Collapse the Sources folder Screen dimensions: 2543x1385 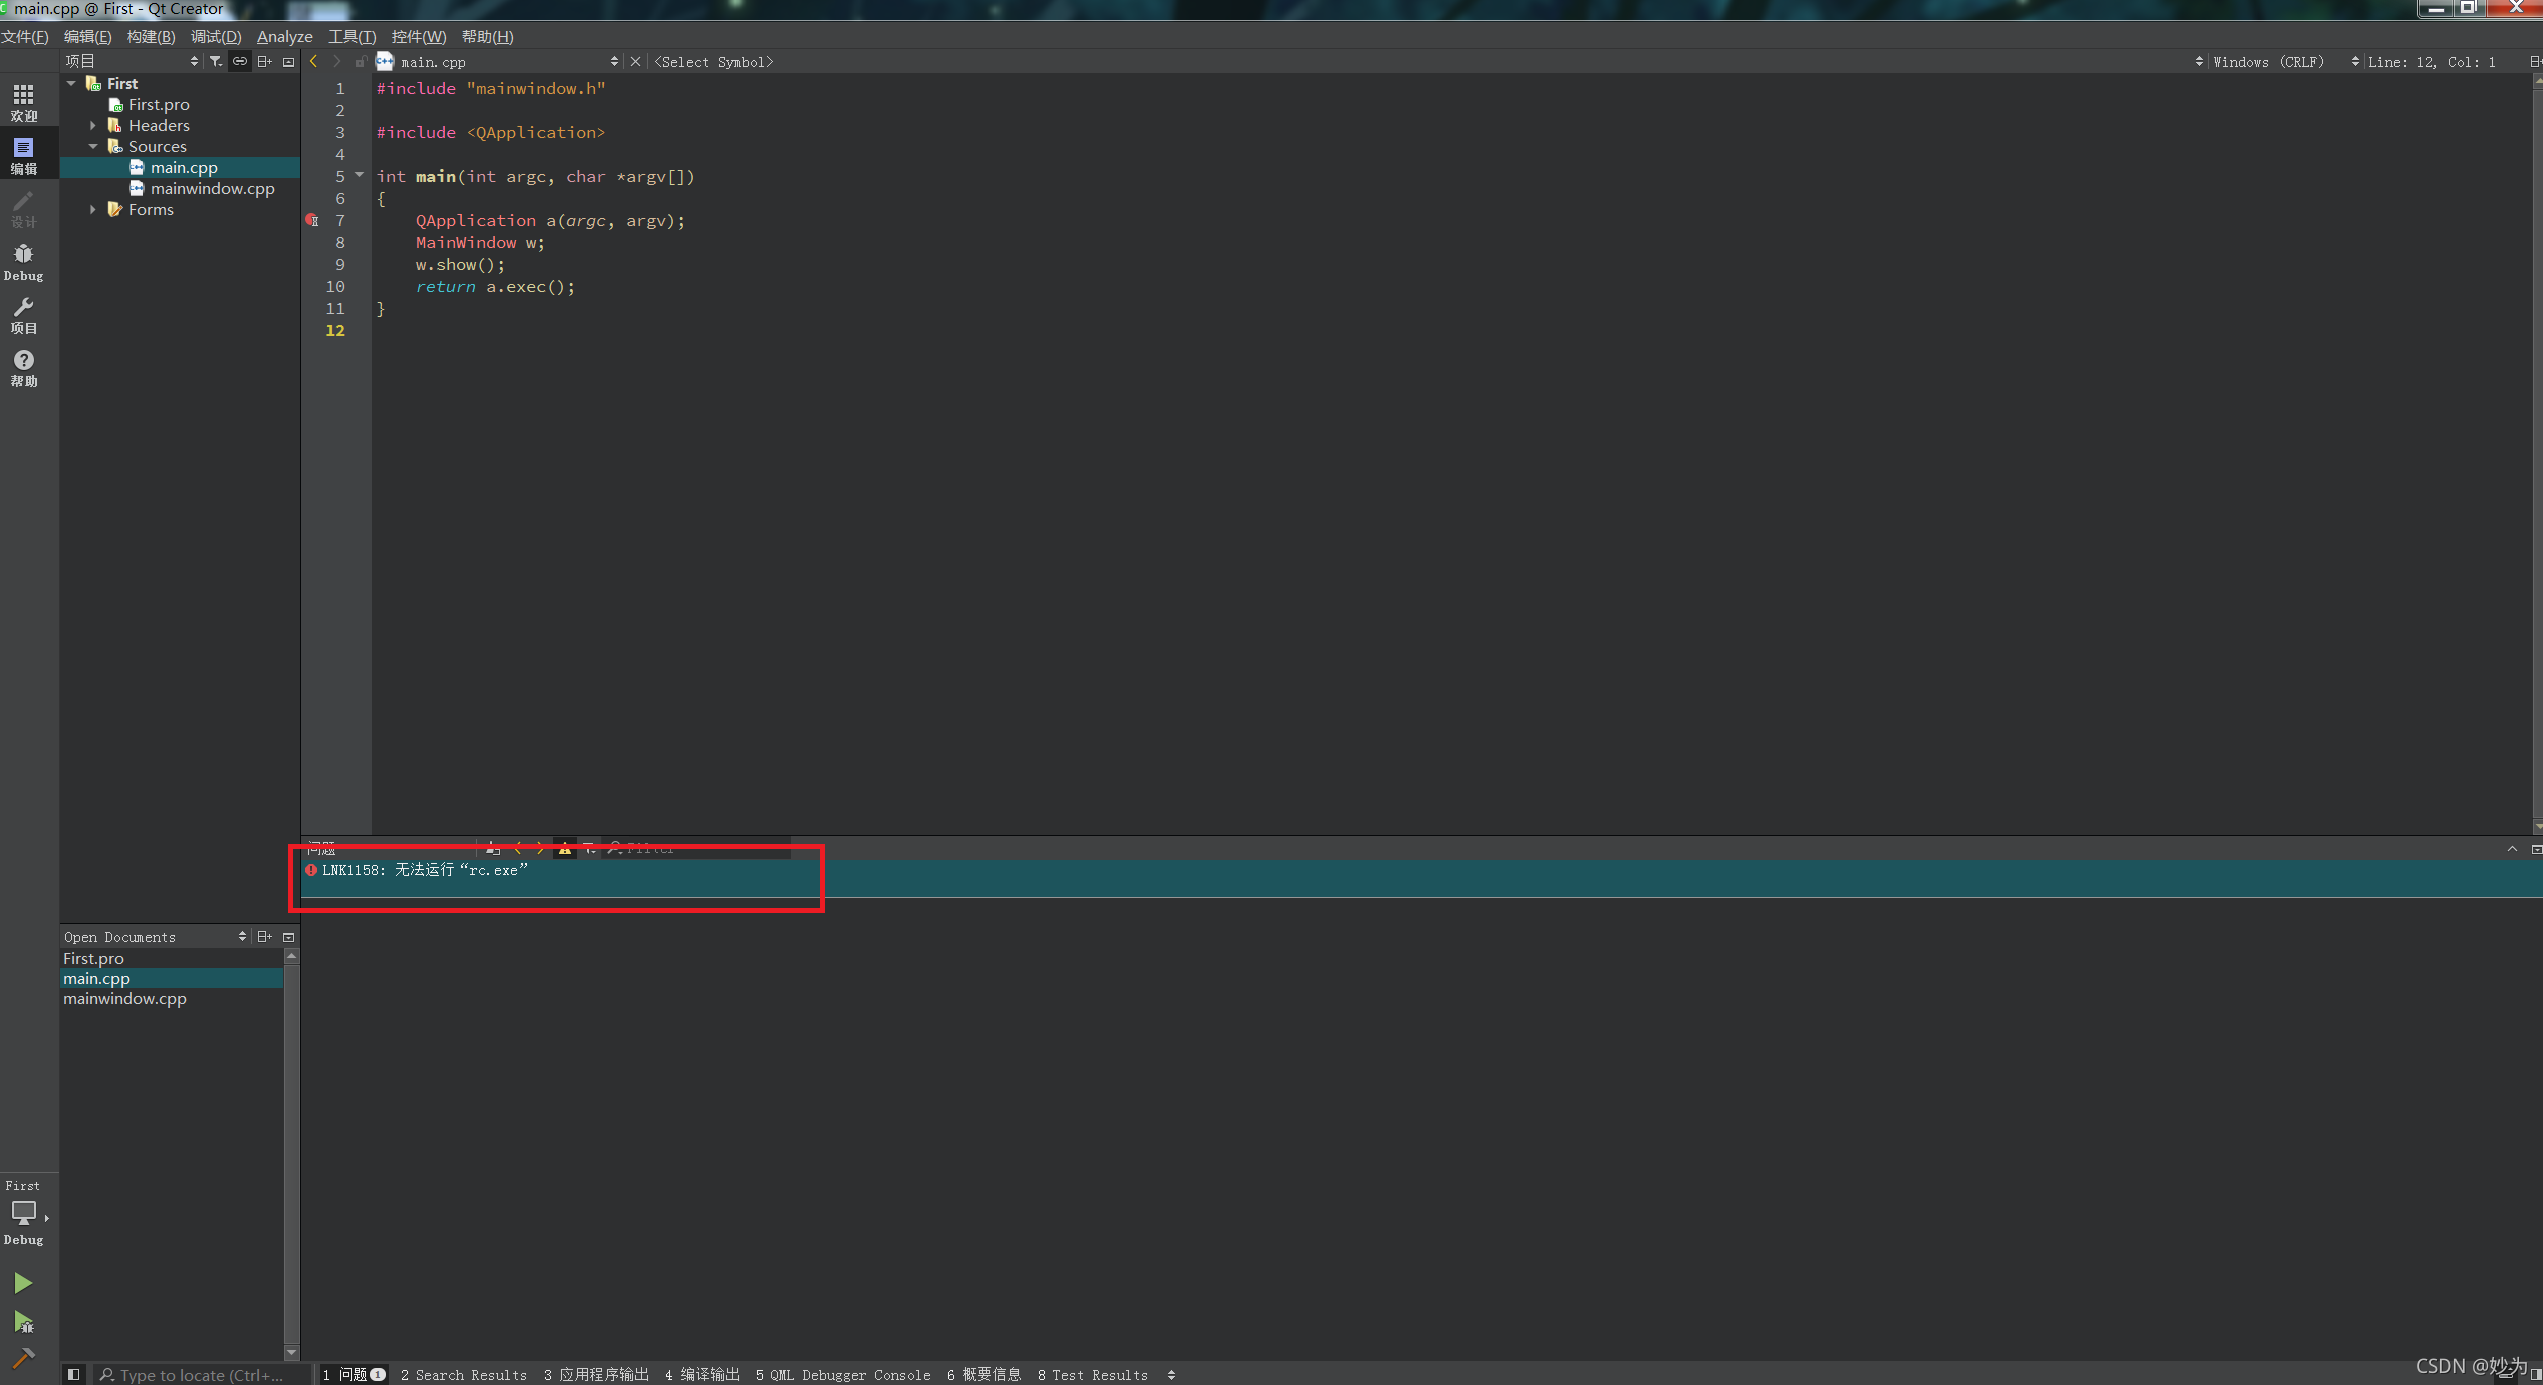click(x=92, y=146)
